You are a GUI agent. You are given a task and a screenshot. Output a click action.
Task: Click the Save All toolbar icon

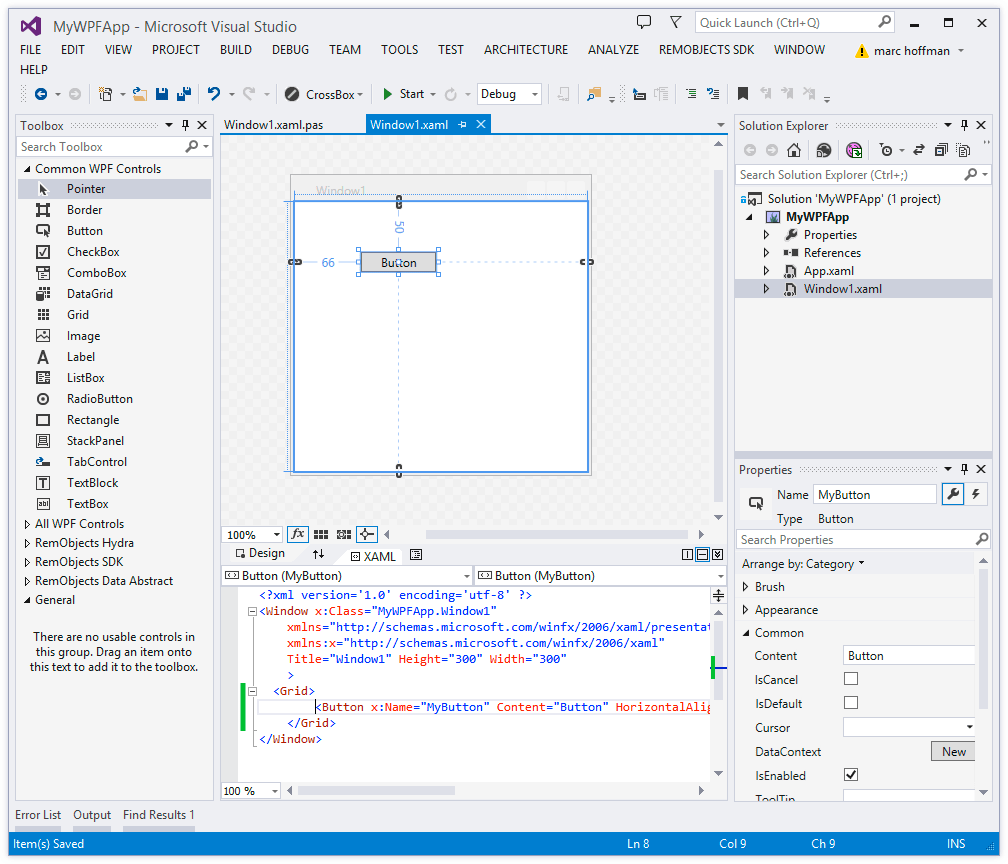(x=184, y=94)
